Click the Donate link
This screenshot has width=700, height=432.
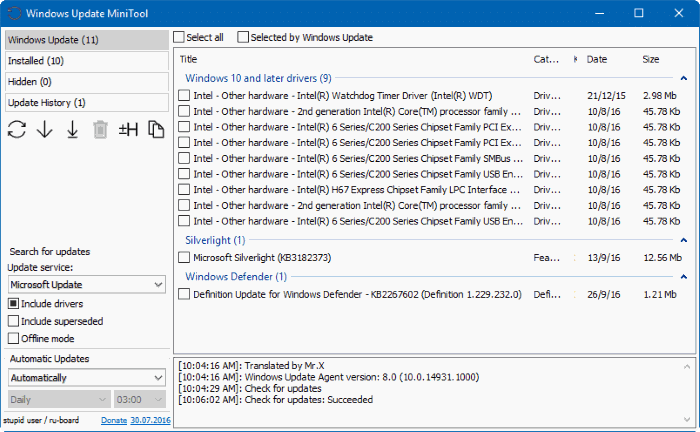pos(114,420)
